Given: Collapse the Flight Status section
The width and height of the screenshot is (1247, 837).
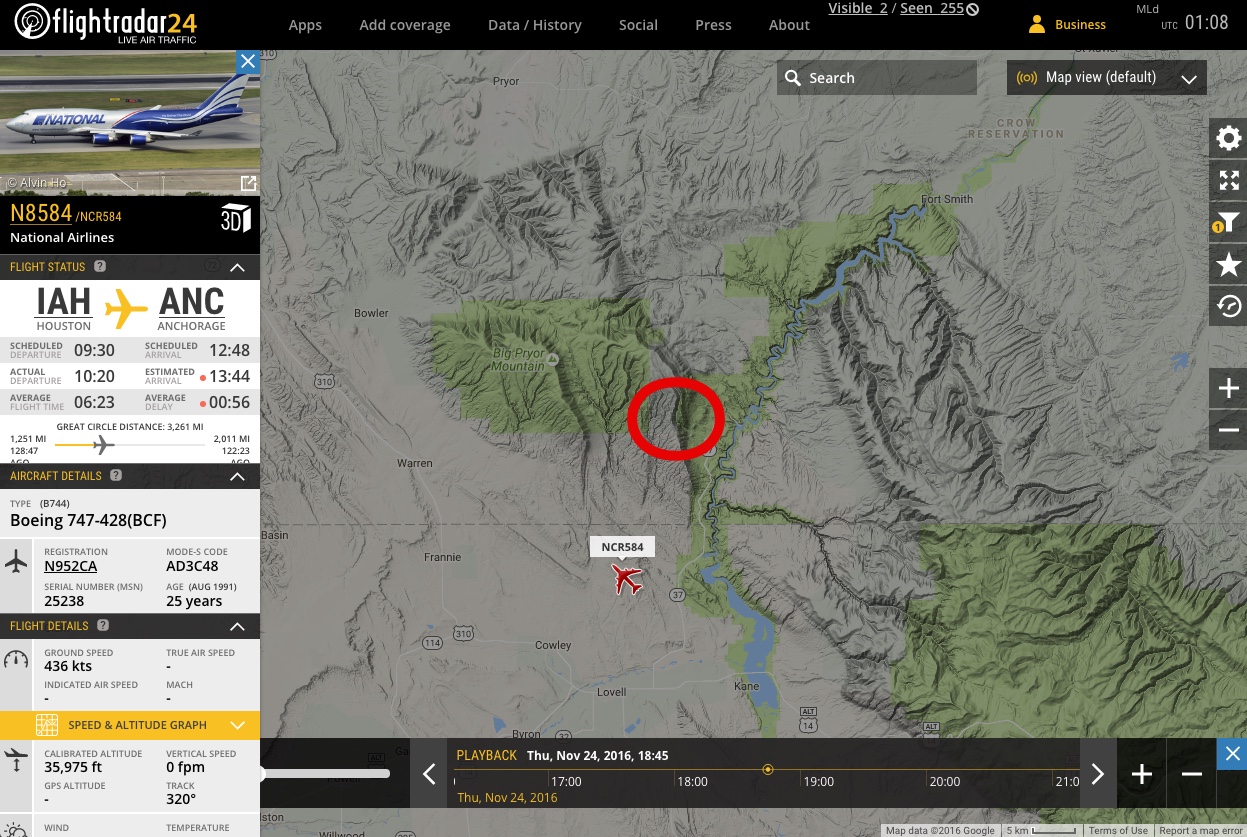Looking at the screenshot, I should coord(237,267).
